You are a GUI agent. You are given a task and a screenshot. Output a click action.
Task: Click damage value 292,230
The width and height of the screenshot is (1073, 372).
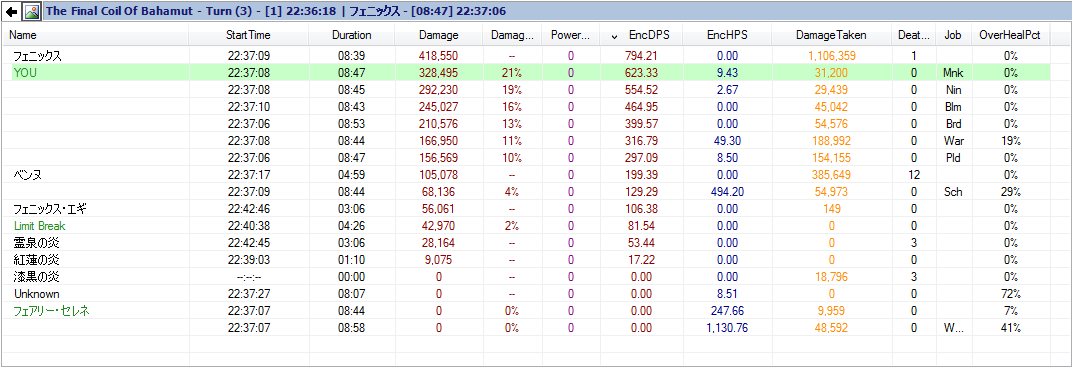click(439, 90)
